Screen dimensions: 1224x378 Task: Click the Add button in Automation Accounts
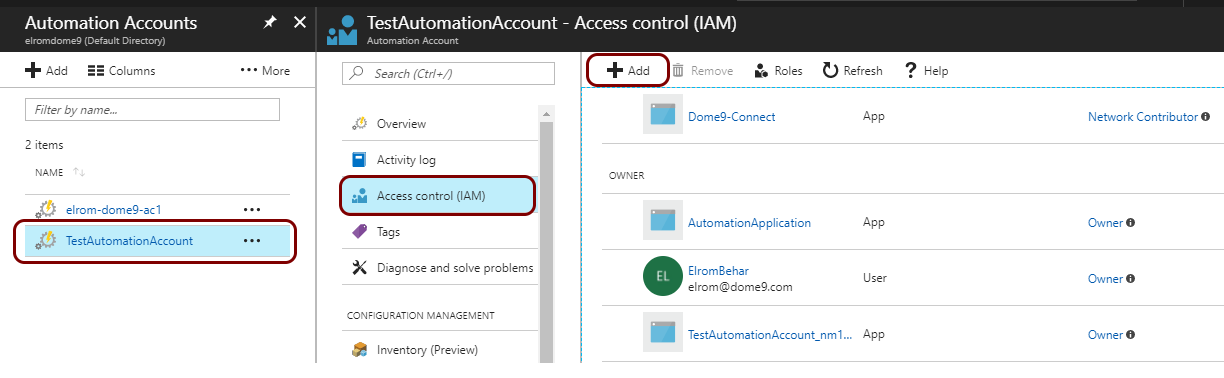tap(46, 71)
